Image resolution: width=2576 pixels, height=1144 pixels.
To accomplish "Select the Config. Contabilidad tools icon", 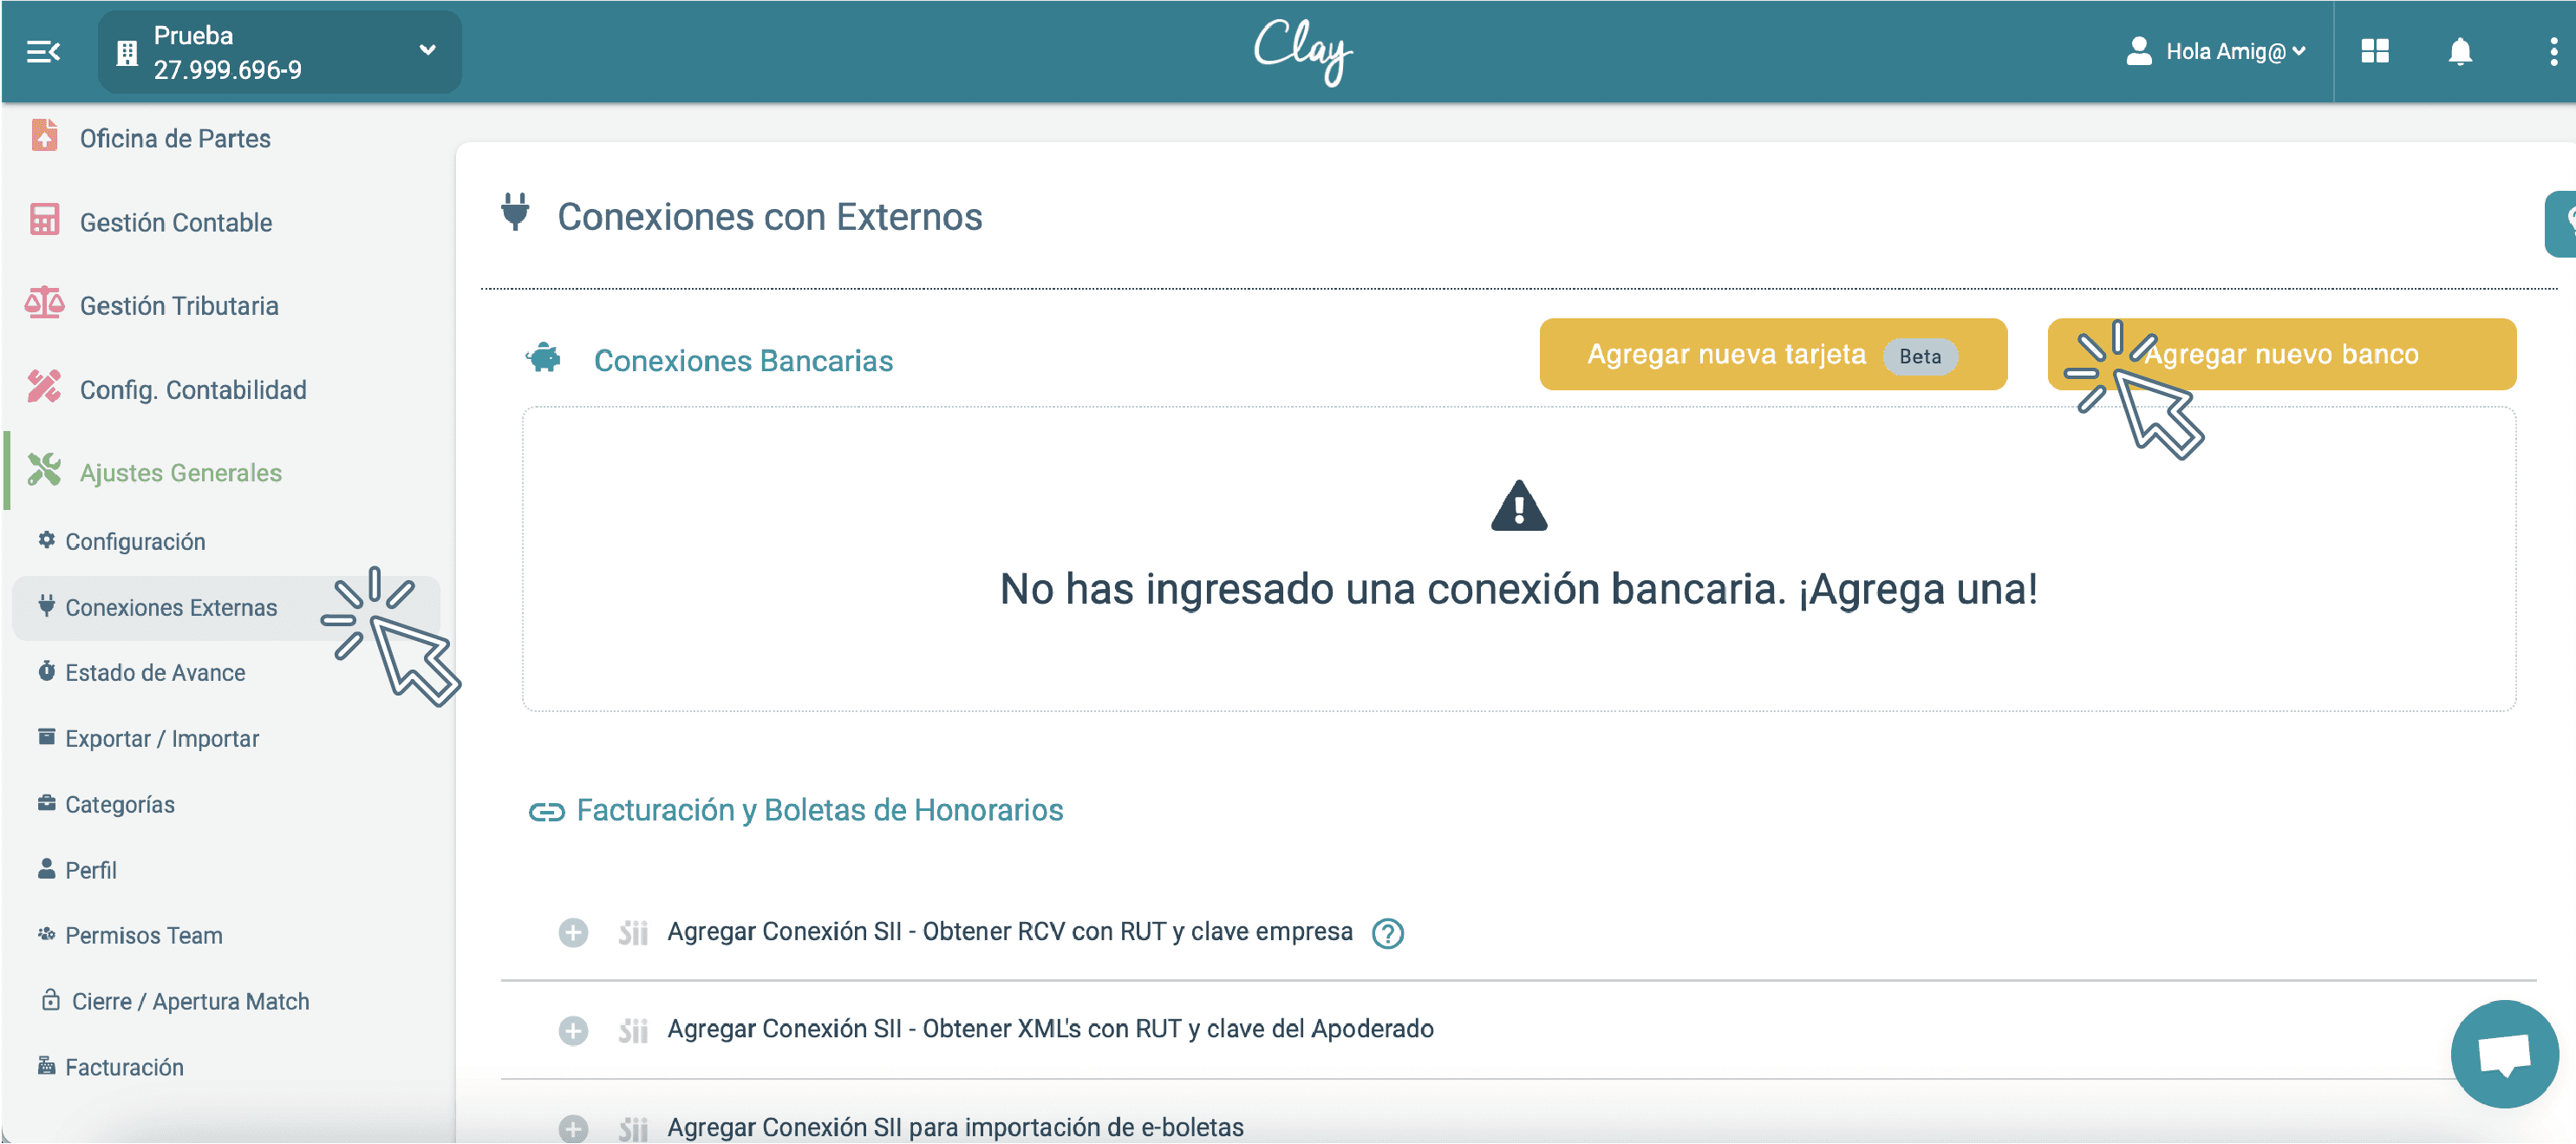I will click(44, 388).
